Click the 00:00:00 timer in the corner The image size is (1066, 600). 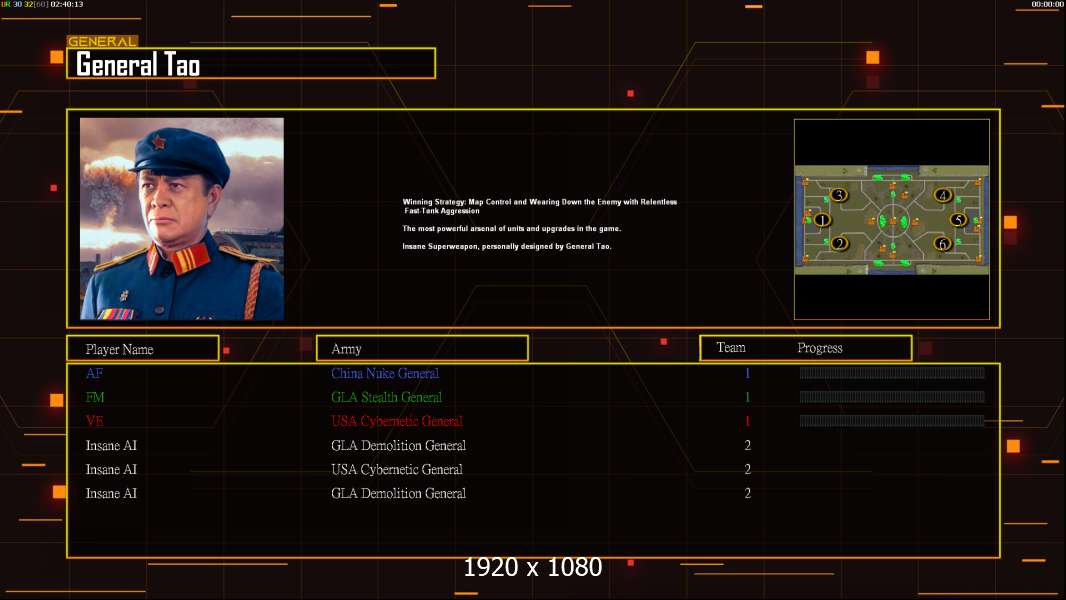click(1048, 4)
